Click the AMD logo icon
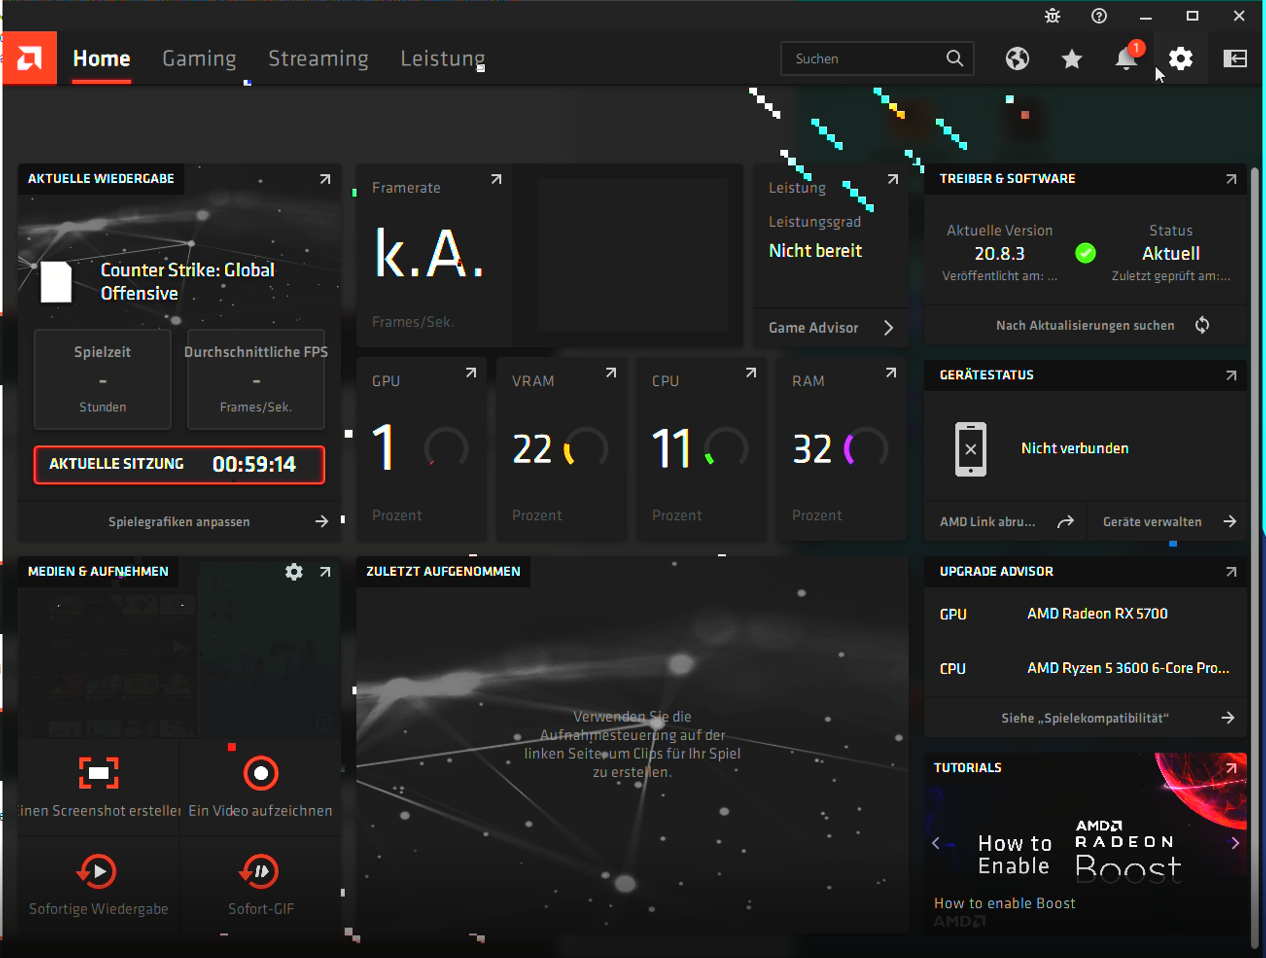The width and height of the screenshot is (1266, 958). coord(29,58)
